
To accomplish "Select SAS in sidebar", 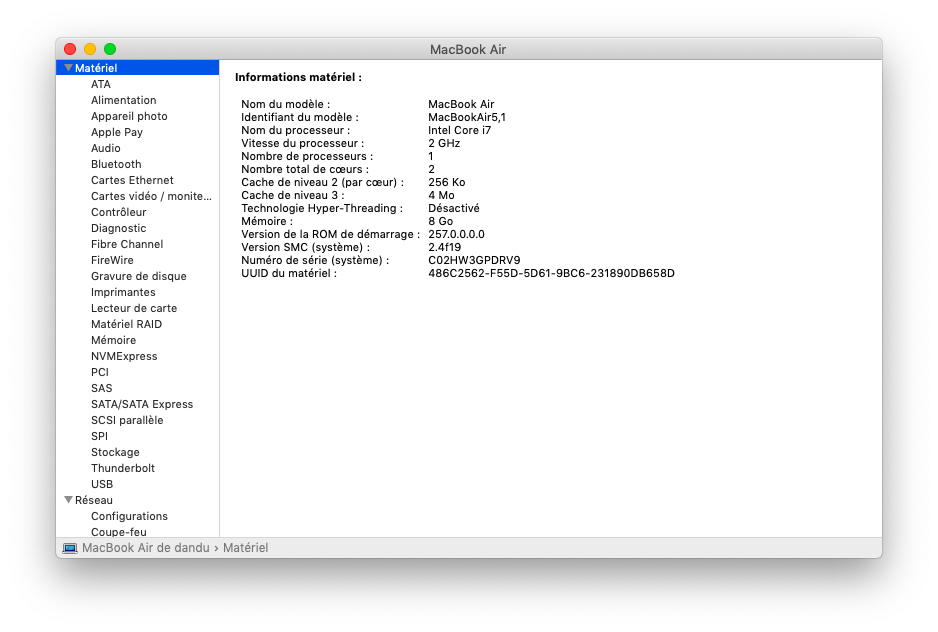I will [x=102, y=388].
